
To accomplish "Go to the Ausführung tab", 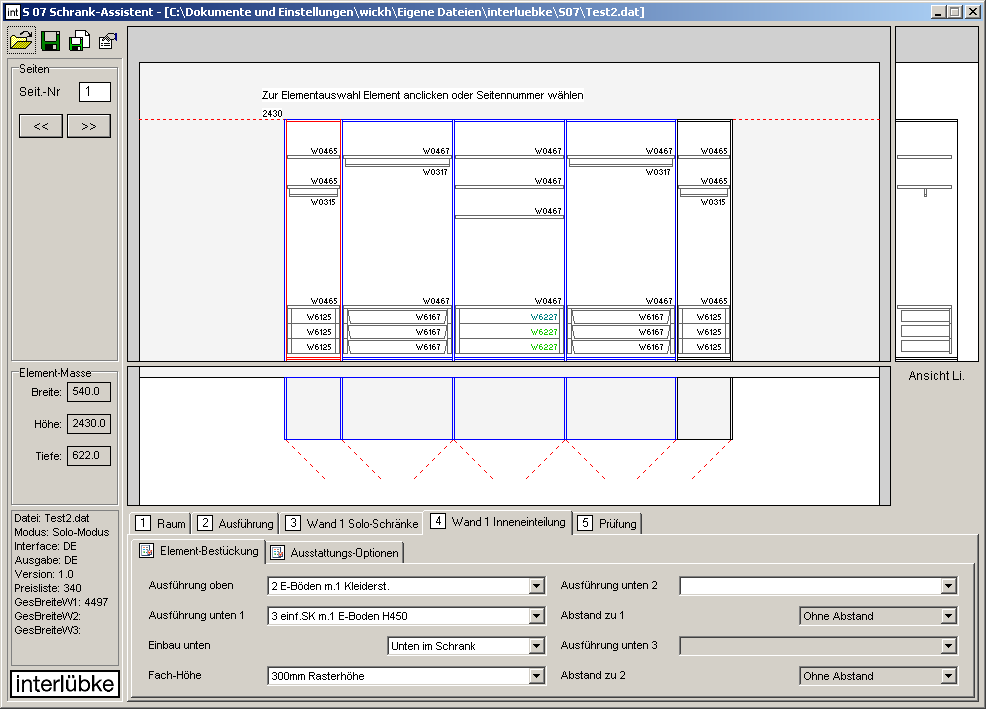I will (x=236, y=523).
